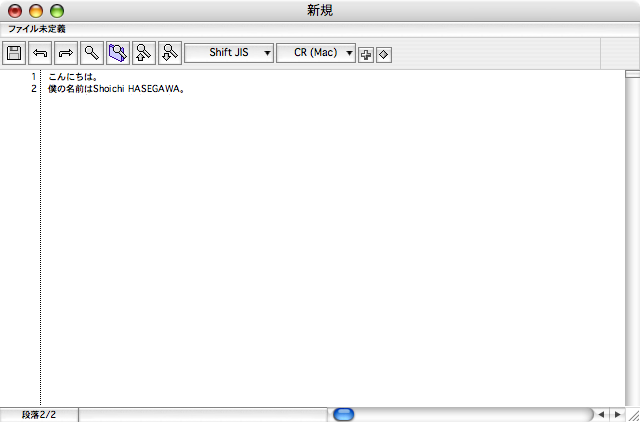Click the find next magnifier with down arrow
The image size is (640, 422).
[x=170, y=53]
